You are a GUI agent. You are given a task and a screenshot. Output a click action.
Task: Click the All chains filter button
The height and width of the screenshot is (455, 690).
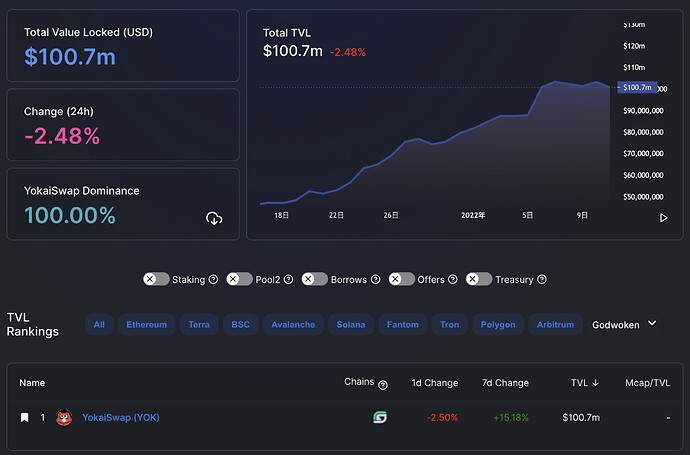(x=99, y=325)
